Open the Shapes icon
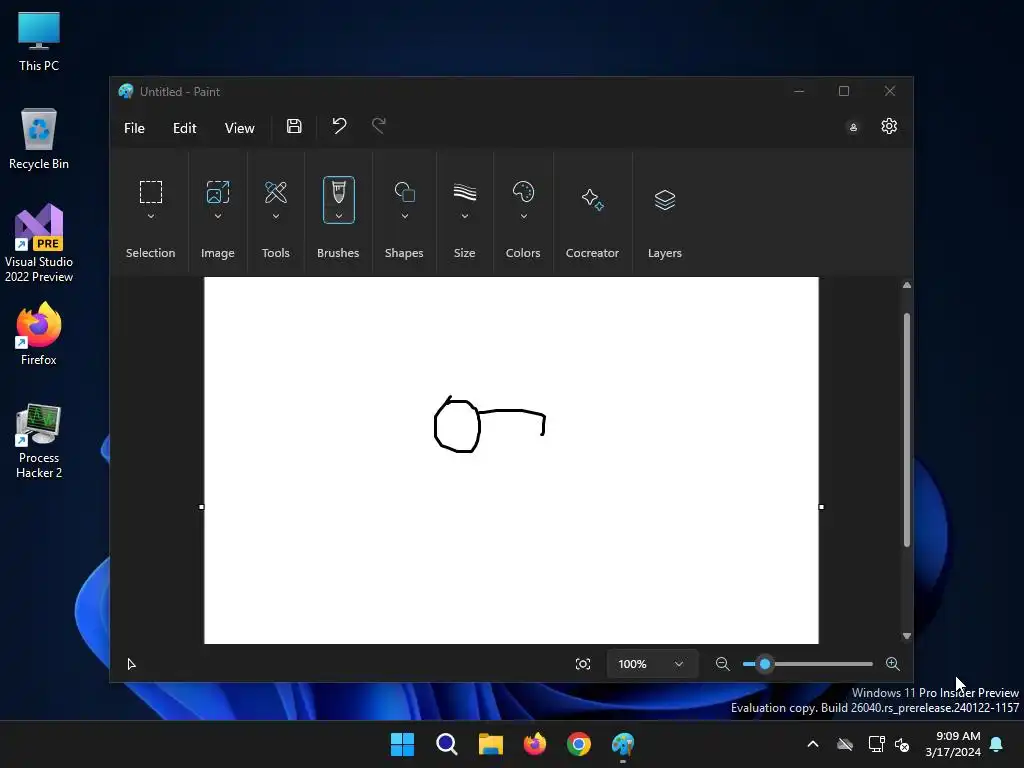The width and height of the screenshot is (1024, 768). click(404, 192)
